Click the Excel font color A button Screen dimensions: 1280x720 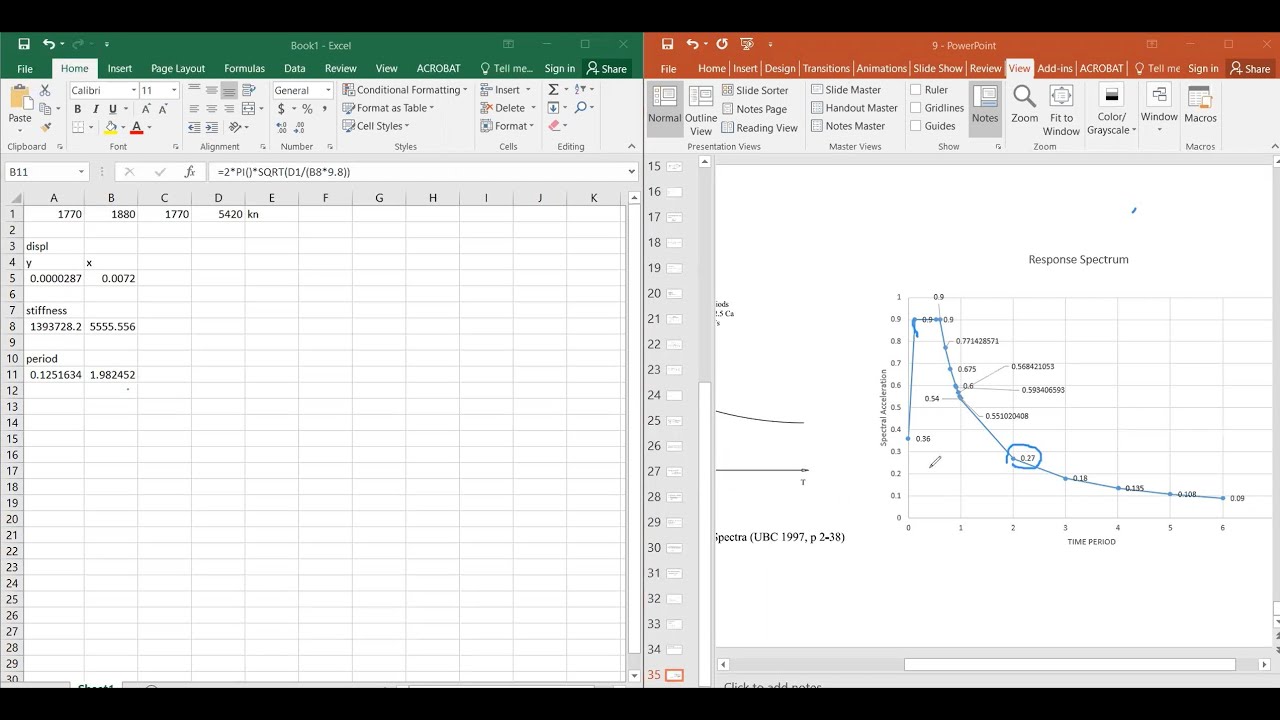pyautogui.click(x=136, y=127)
